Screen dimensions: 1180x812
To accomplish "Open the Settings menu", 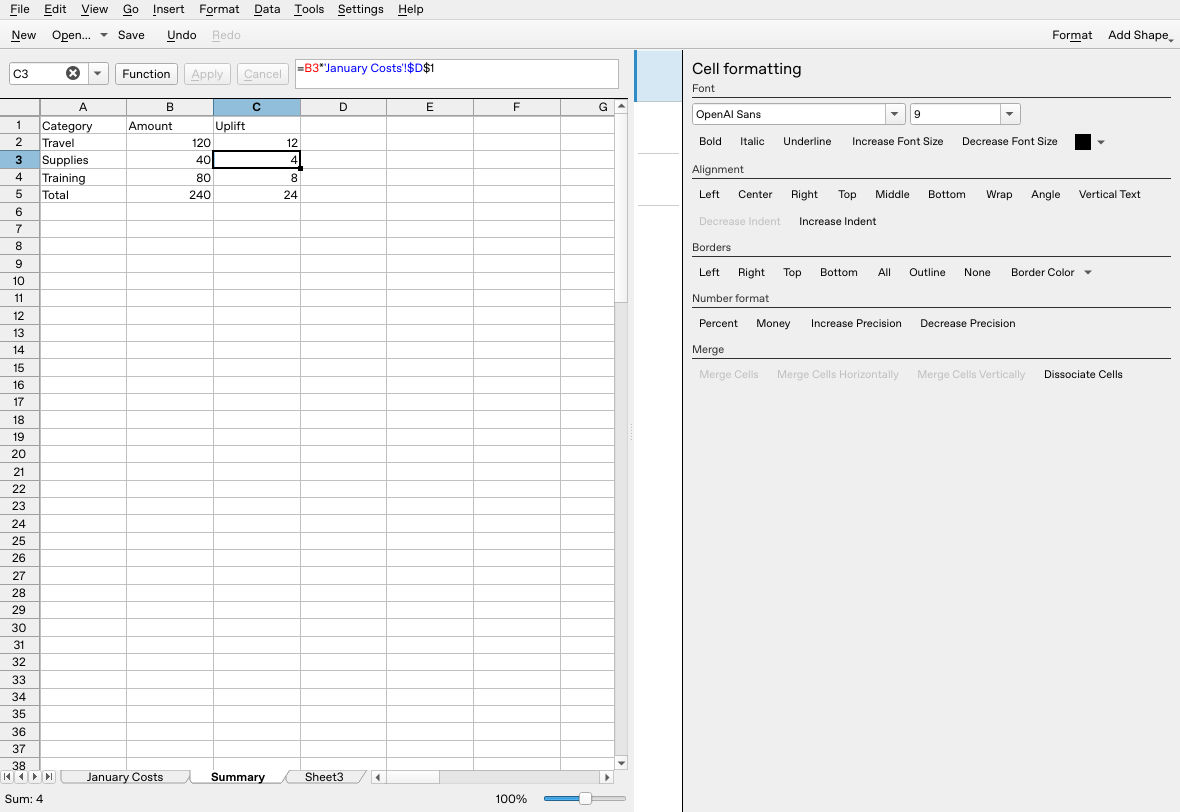I will pyautogui.click(x=360, y=9).
